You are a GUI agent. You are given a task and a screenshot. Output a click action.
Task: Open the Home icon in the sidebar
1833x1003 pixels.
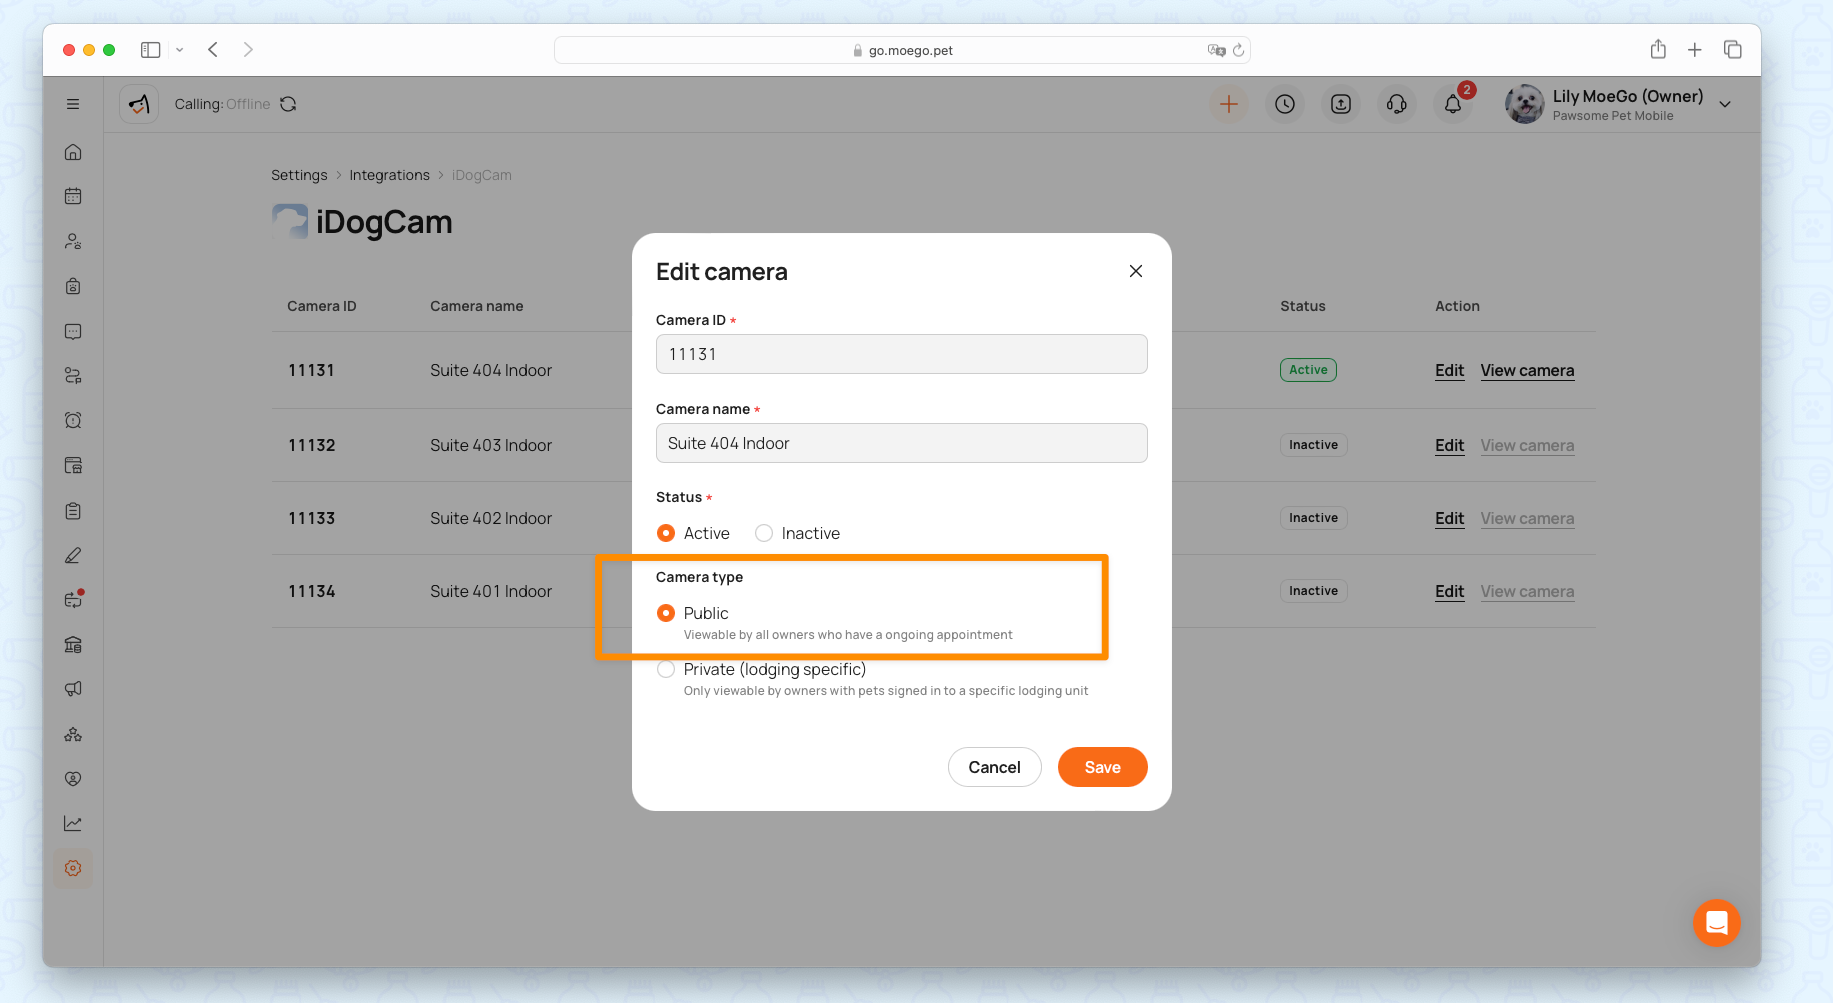click(x=73, y=152)
